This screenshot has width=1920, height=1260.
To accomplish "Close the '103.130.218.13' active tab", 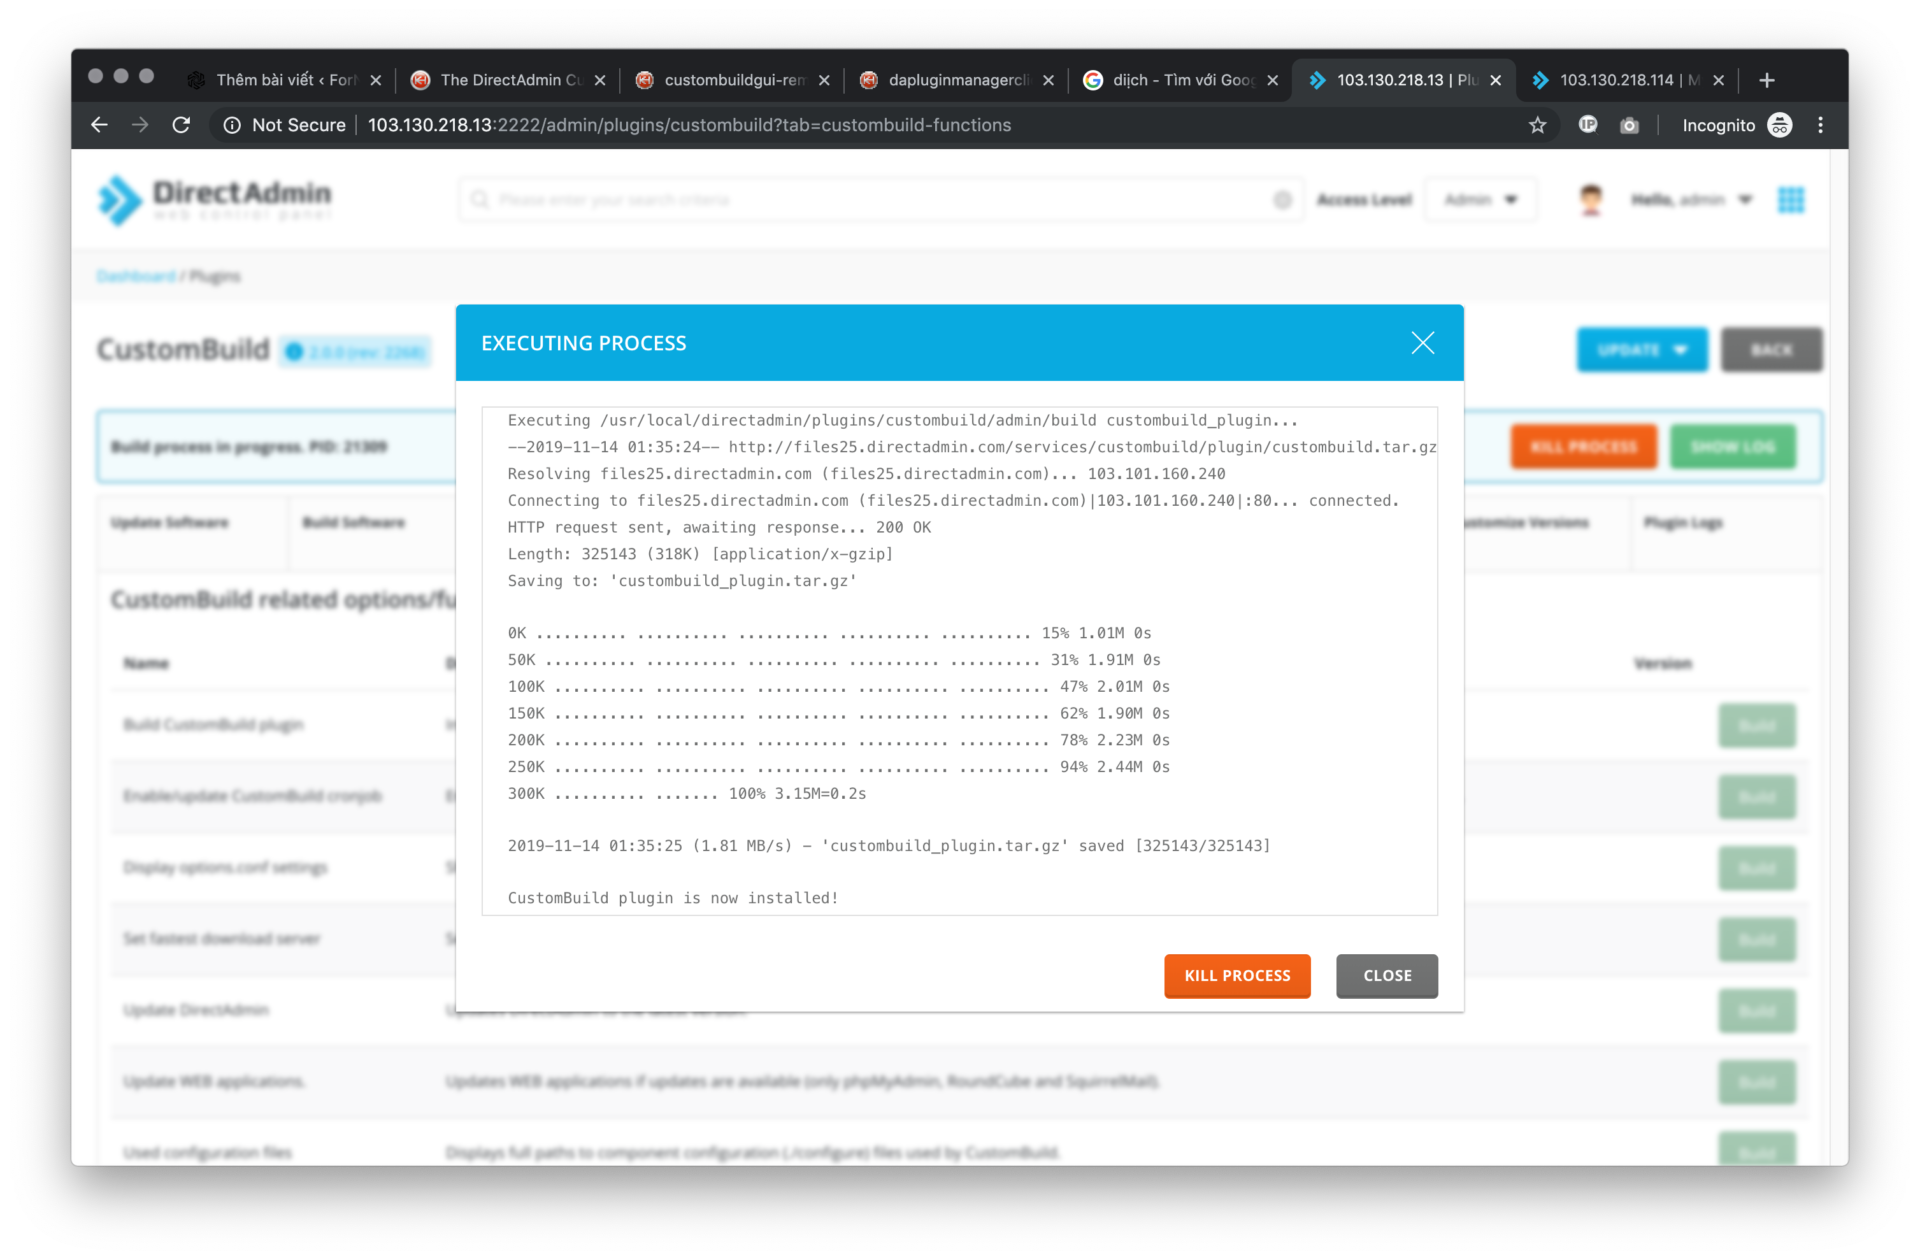I will 1495,80.
